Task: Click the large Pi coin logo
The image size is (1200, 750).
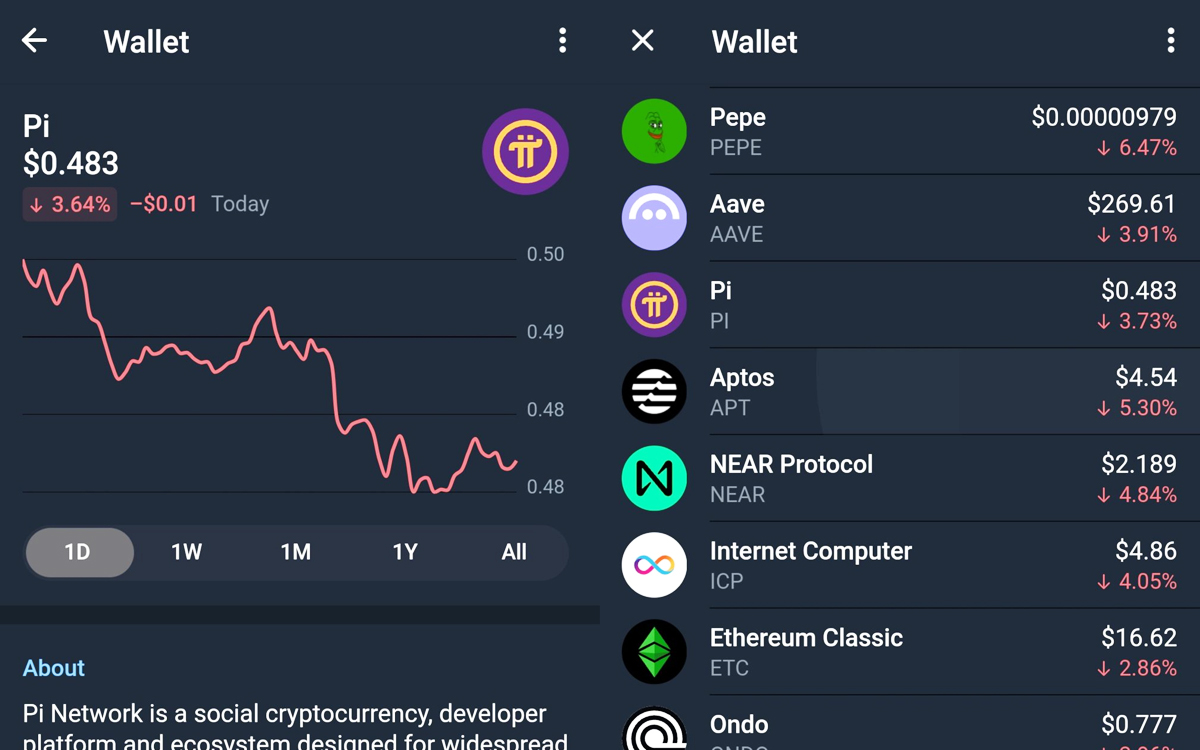Action: point(525,152)
